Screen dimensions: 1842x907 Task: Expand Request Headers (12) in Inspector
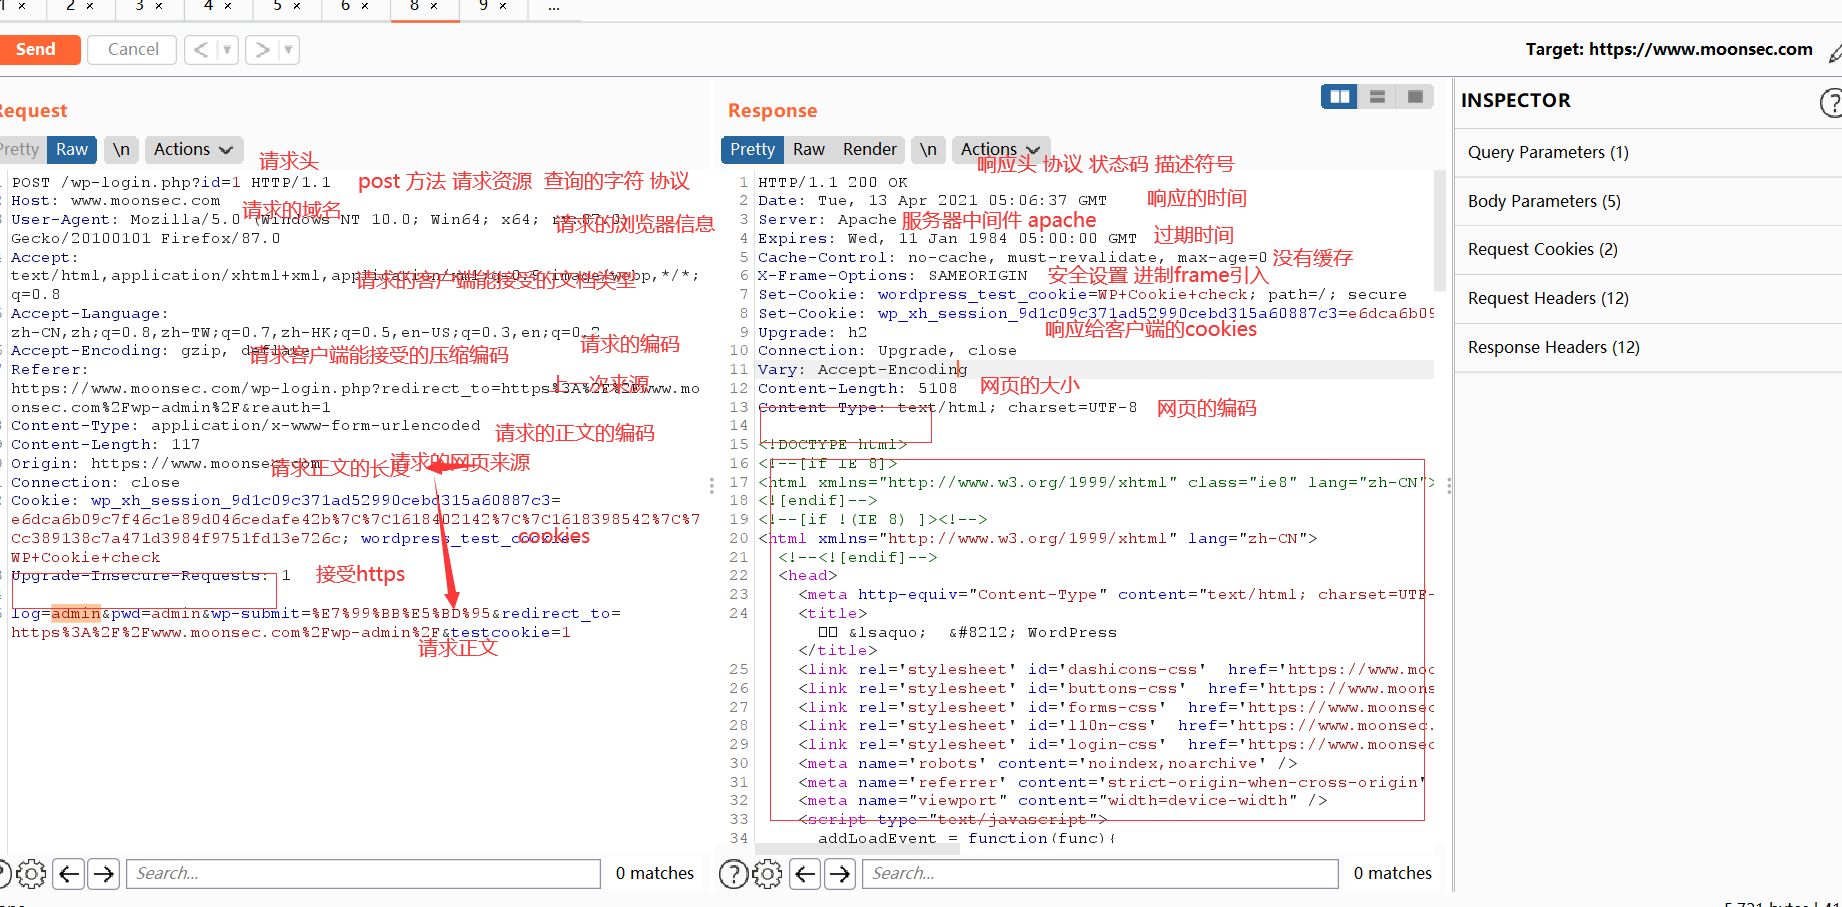pos(1648,298)
